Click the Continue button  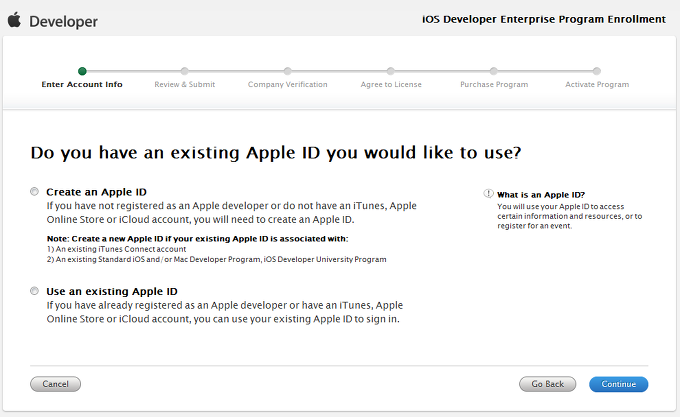(618, 384)
